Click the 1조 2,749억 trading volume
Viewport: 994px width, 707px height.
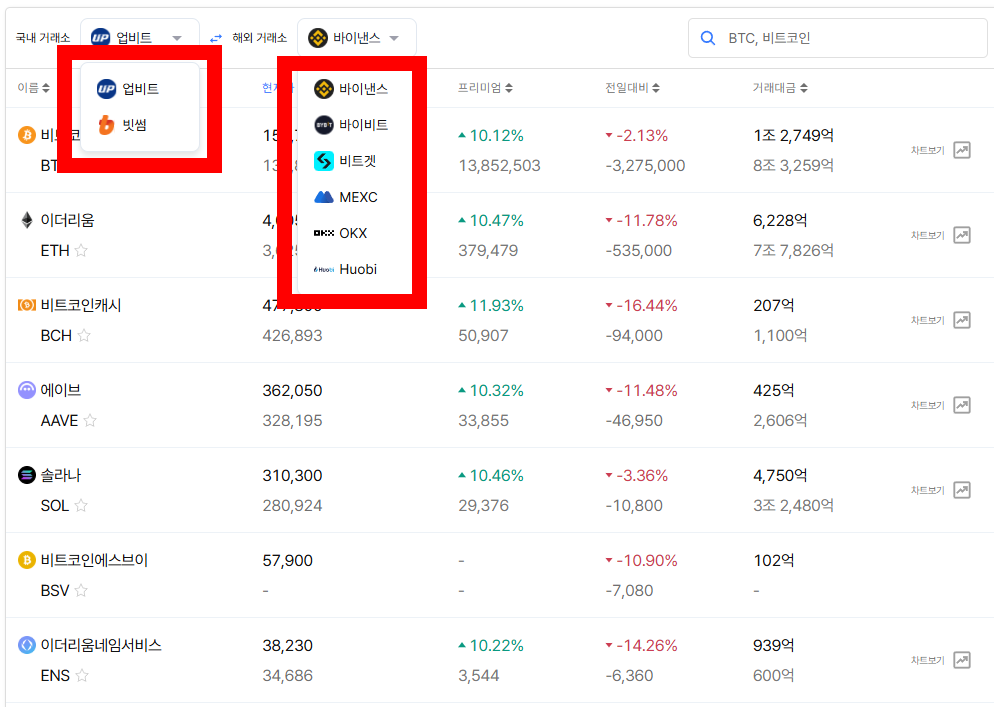tap(793, 135)
